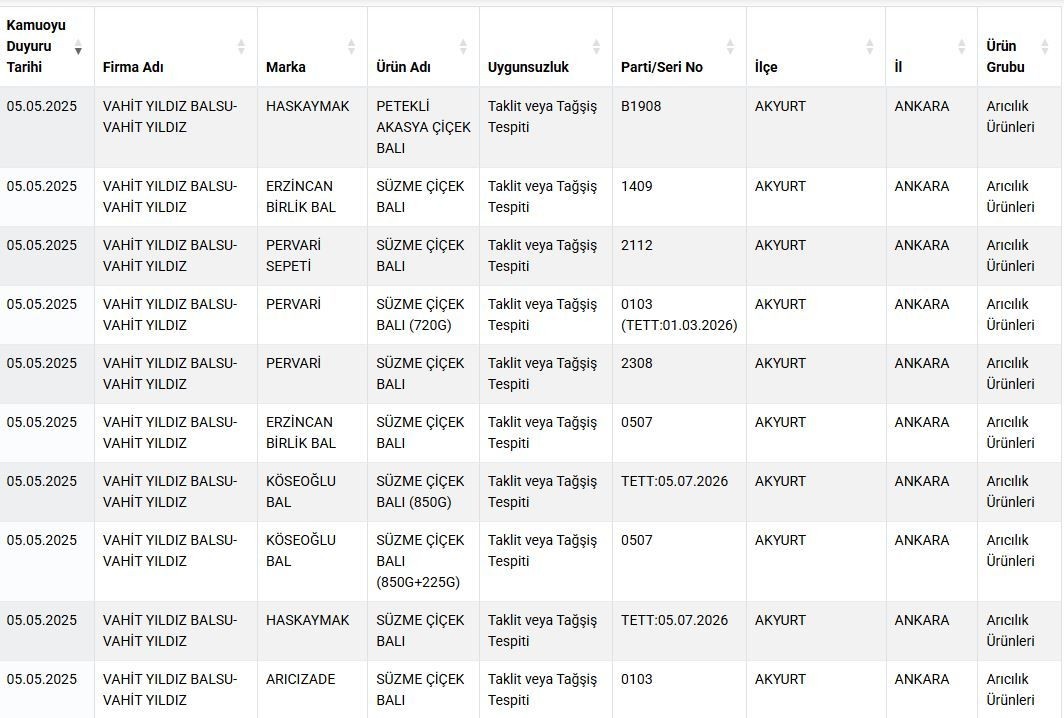Select the Uygunsuzluk column header text
The image size is (1064, 718).
528,67
